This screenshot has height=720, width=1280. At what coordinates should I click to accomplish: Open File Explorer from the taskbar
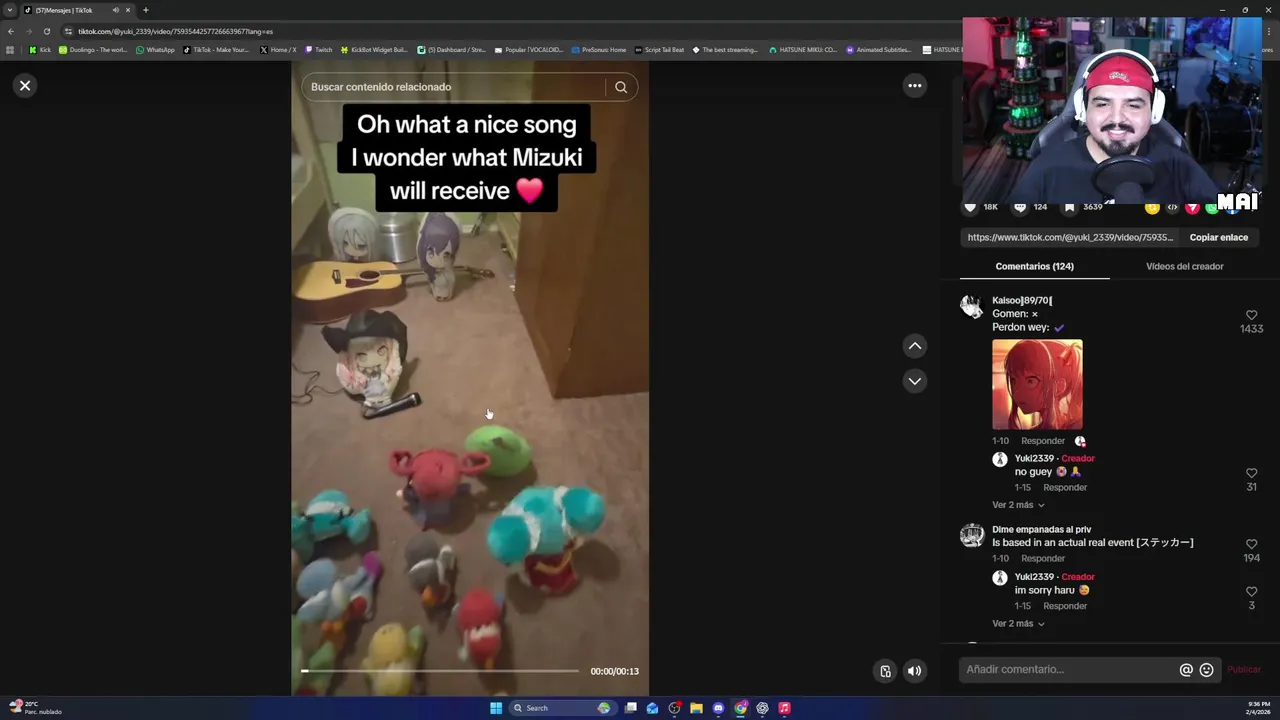tap(696, 708)
